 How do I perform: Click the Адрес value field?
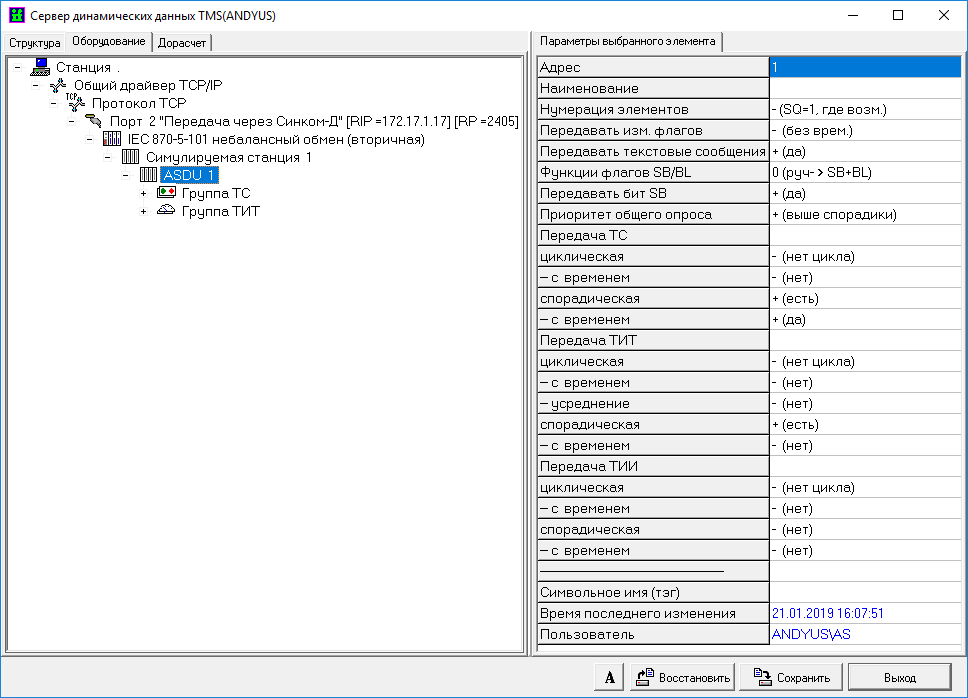865,67
